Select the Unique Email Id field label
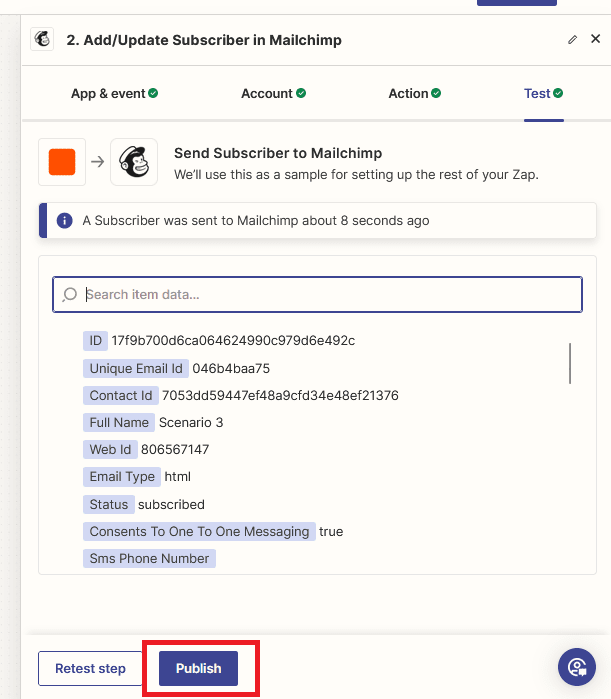The image size is (611, 699). (136, 368)
